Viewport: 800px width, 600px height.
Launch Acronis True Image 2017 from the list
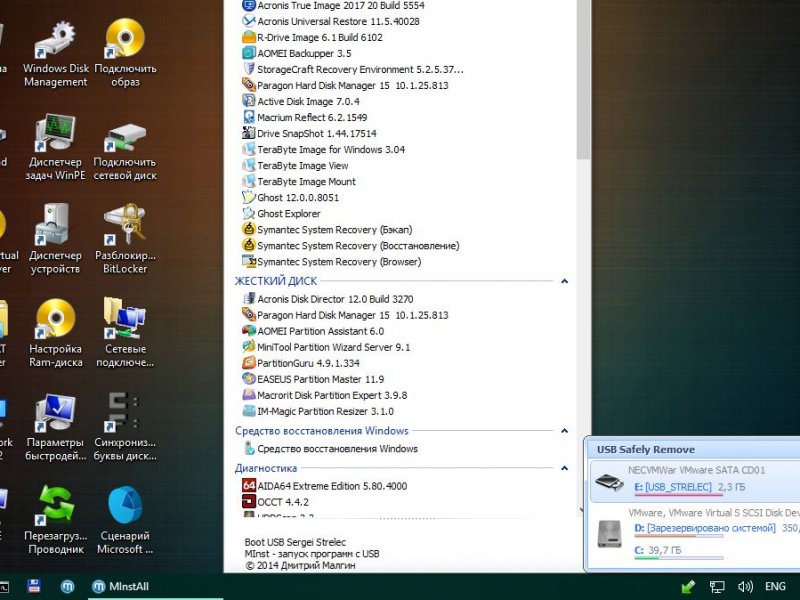point(333,6)
